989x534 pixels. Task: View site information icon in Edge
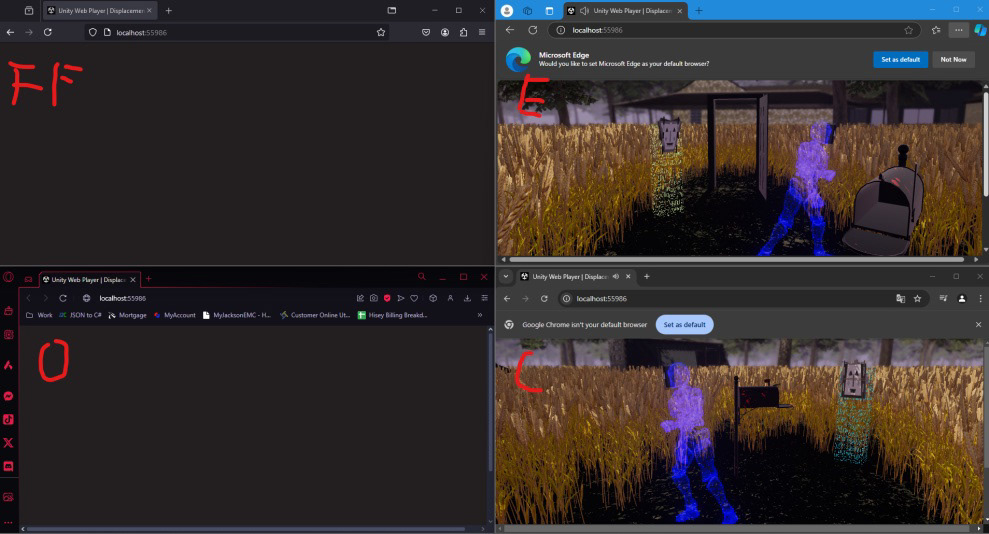(561, 30)
